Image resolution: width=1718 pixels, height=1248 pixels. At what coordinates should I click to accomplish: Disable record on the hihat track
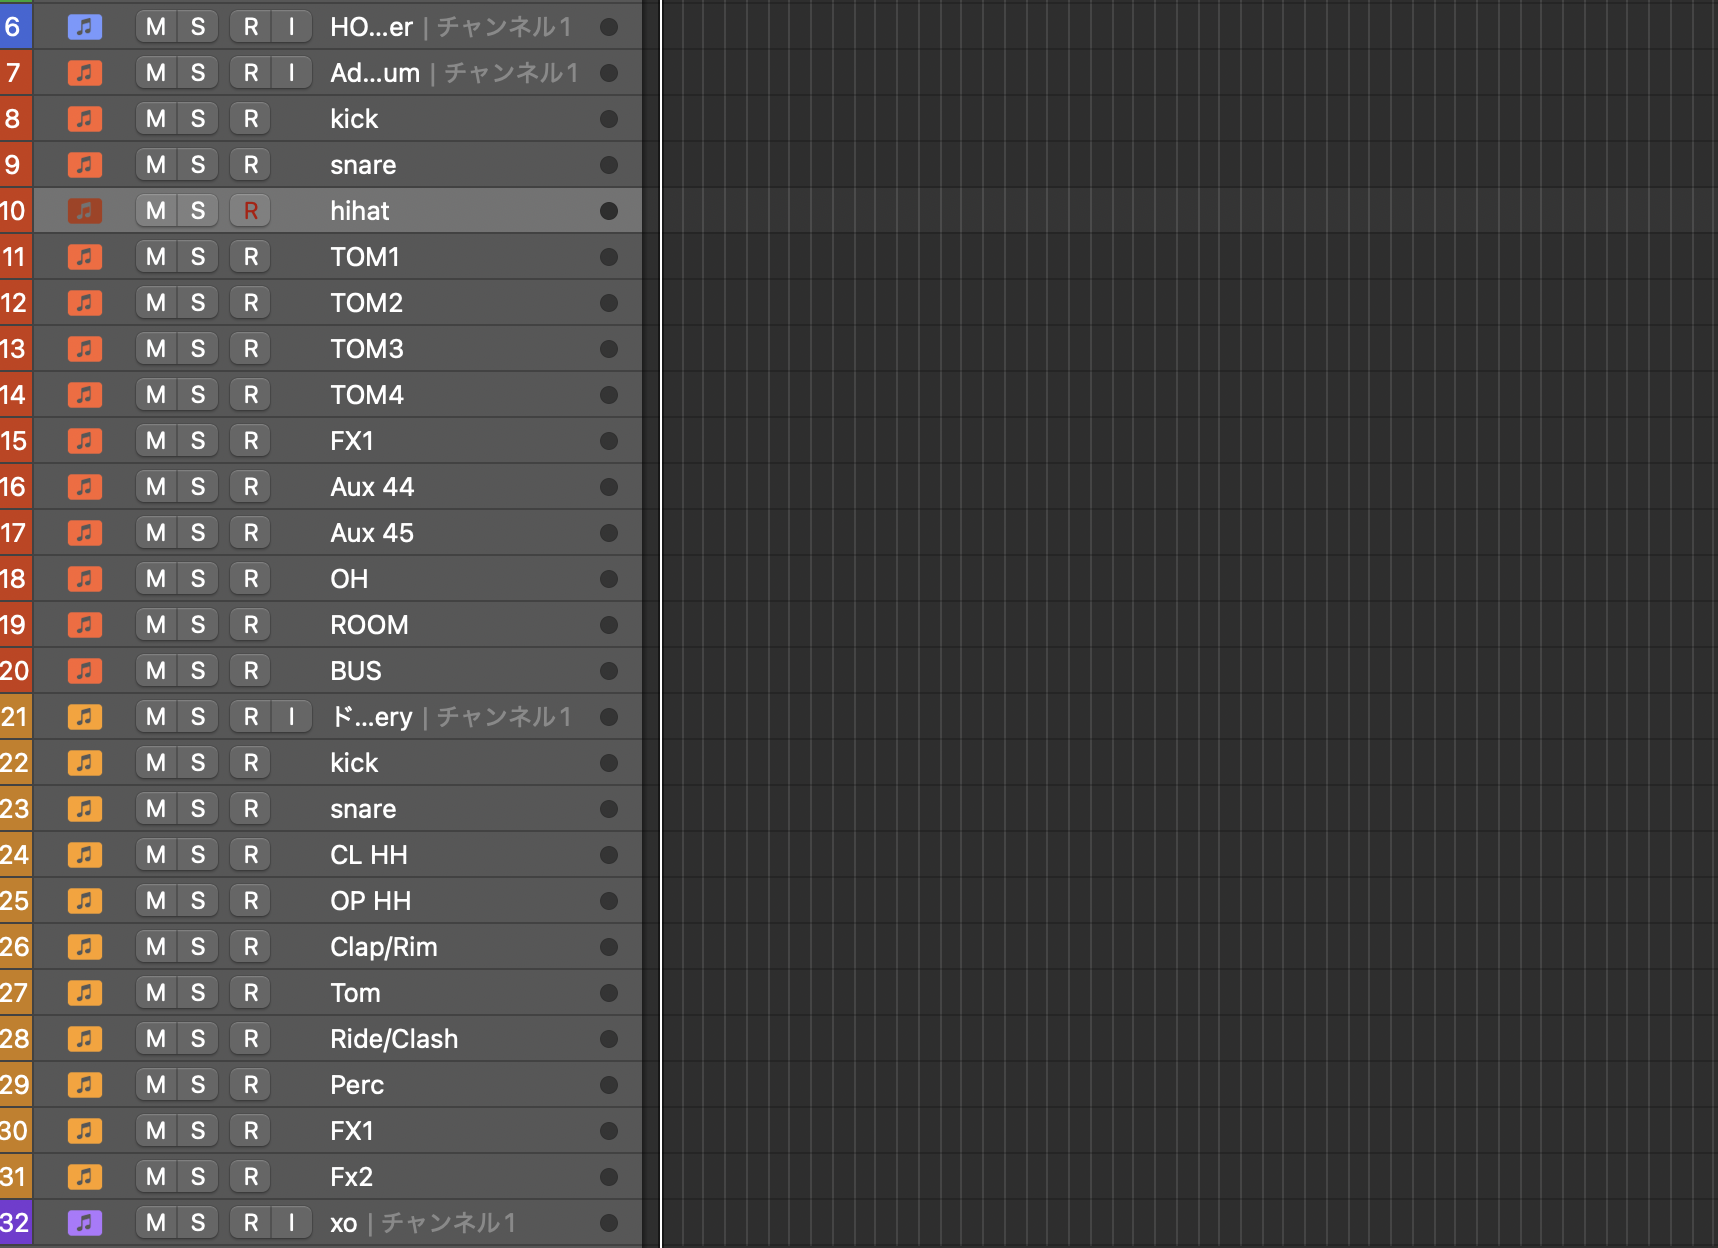coord(251,211)
